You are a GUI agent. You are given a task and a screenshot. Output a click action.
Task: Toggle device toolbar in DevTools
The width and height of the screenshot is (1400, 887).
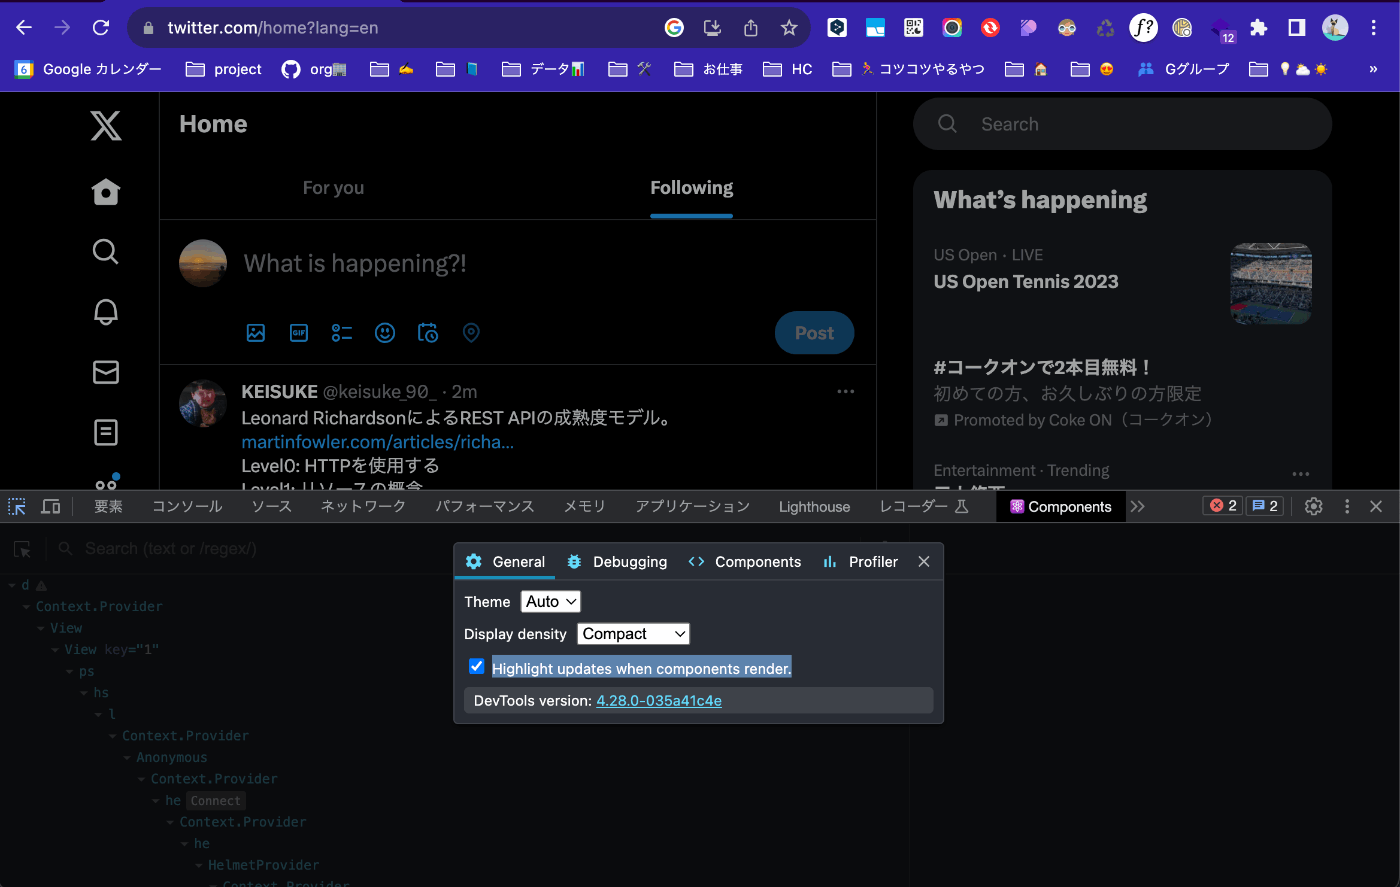pyautogui.click(x=51, y=507)
